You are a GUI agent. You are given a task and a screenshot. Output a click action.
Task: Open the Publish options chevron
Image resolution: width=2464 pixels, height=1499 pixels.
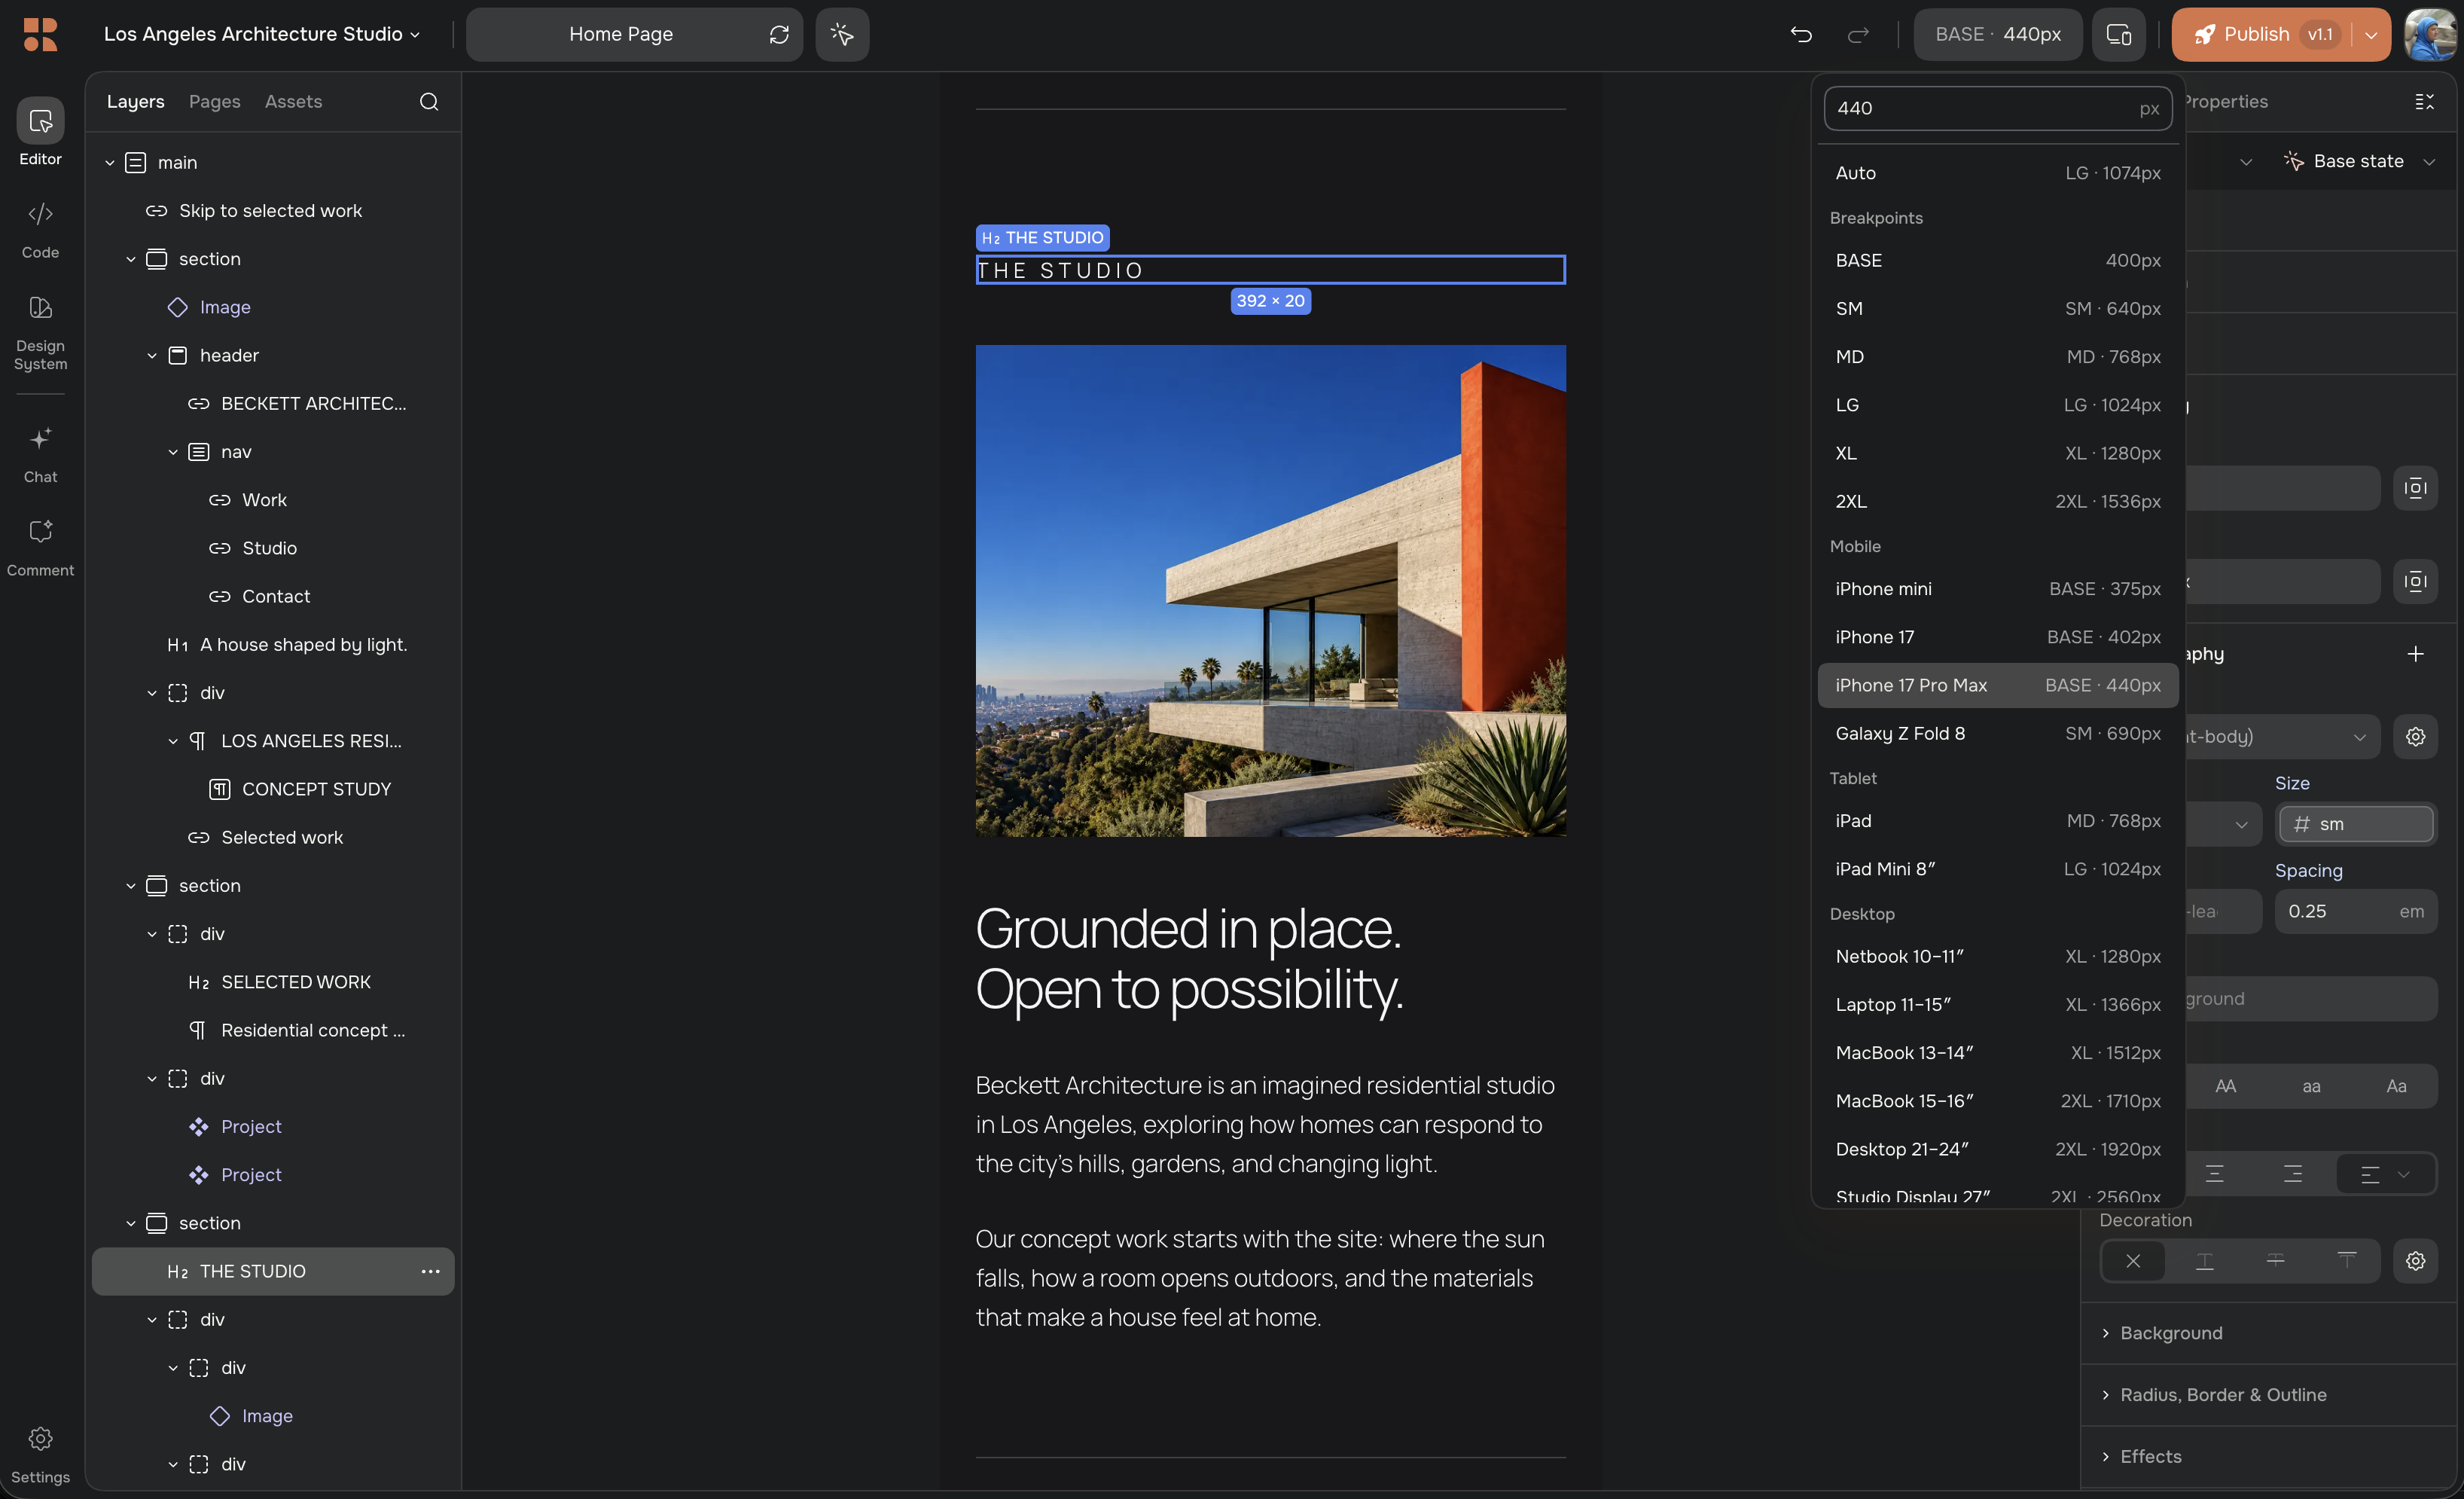(2370, 34)
